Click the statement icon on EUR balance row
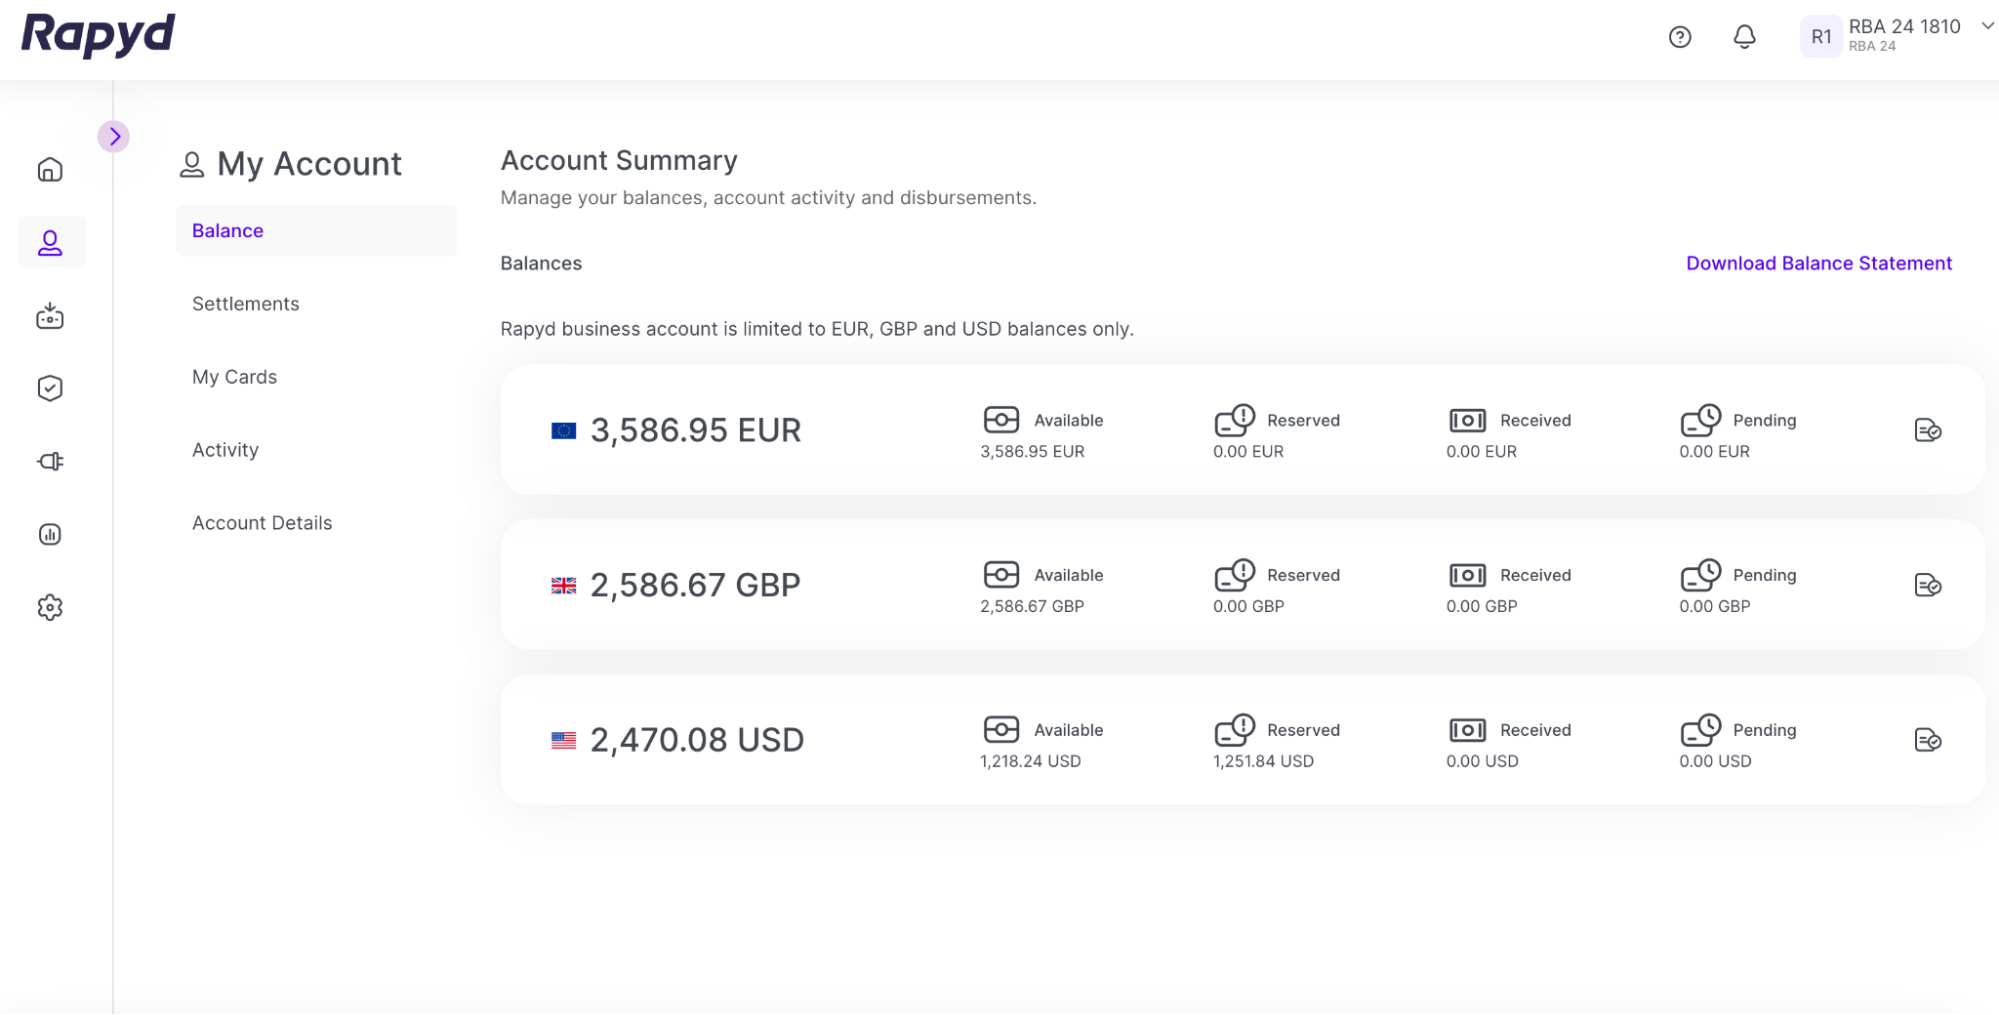Viewport: 1999px width, 1015px height. [1927, 430]
